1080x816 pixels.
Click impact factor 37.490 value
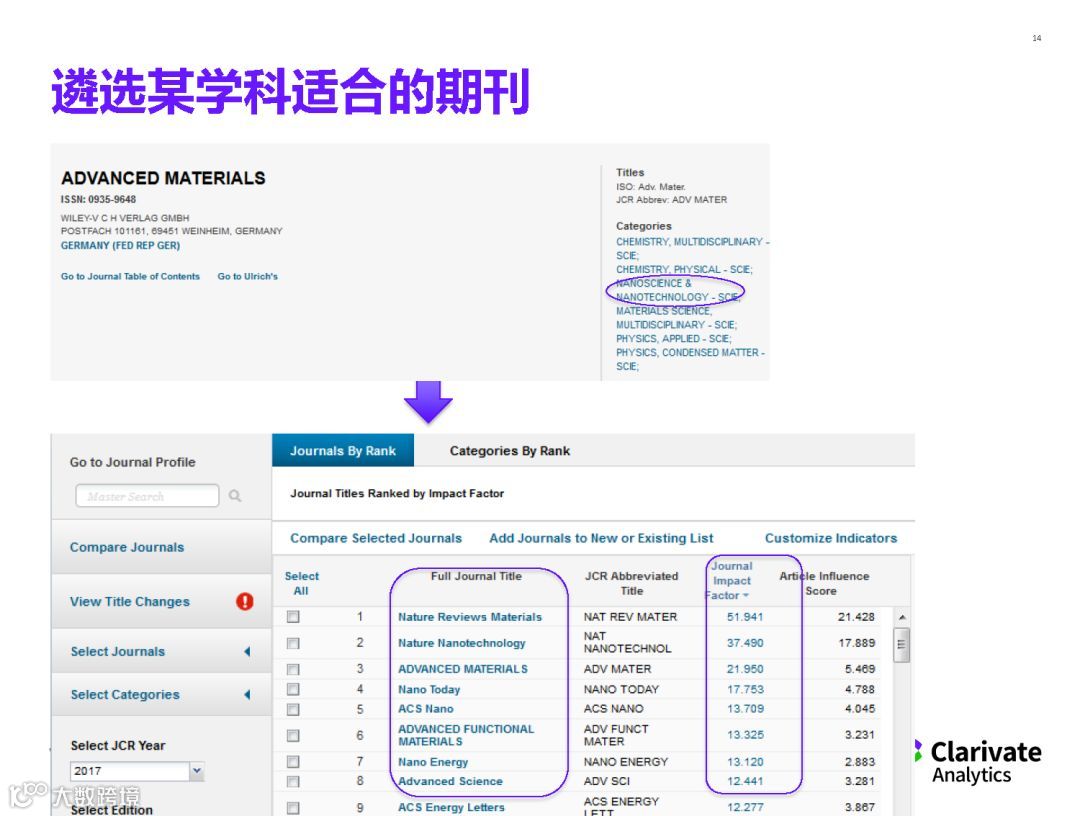point(745,642)
